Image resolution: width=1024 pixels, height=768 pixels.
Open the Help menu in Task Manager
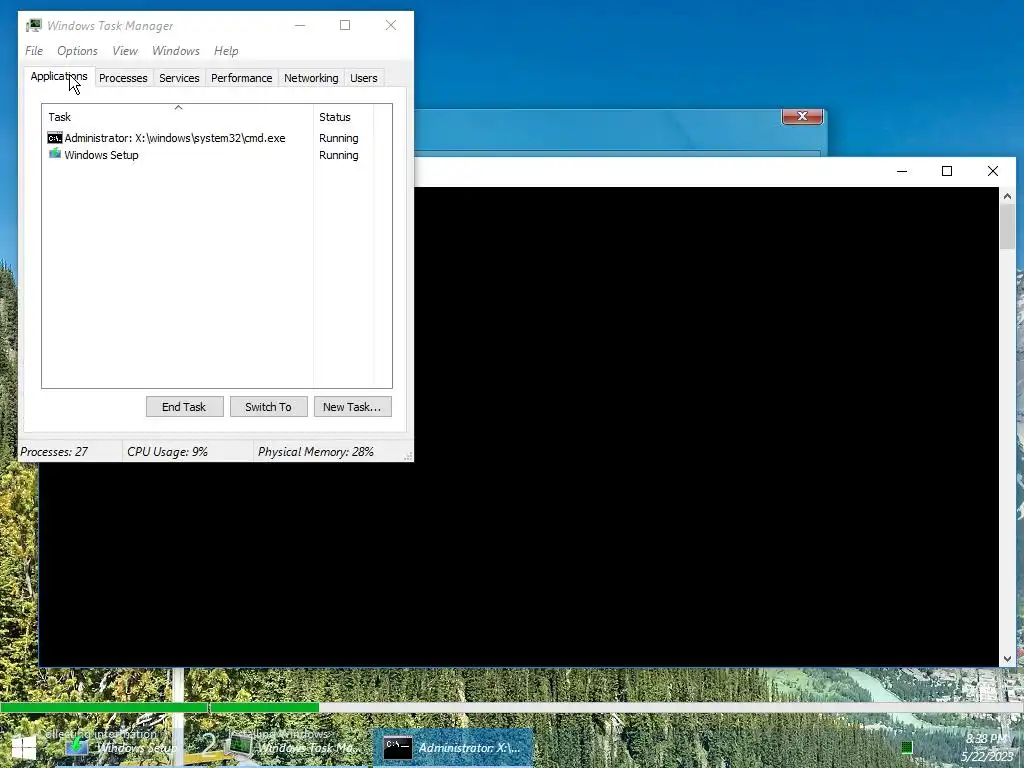click(226, 51)
